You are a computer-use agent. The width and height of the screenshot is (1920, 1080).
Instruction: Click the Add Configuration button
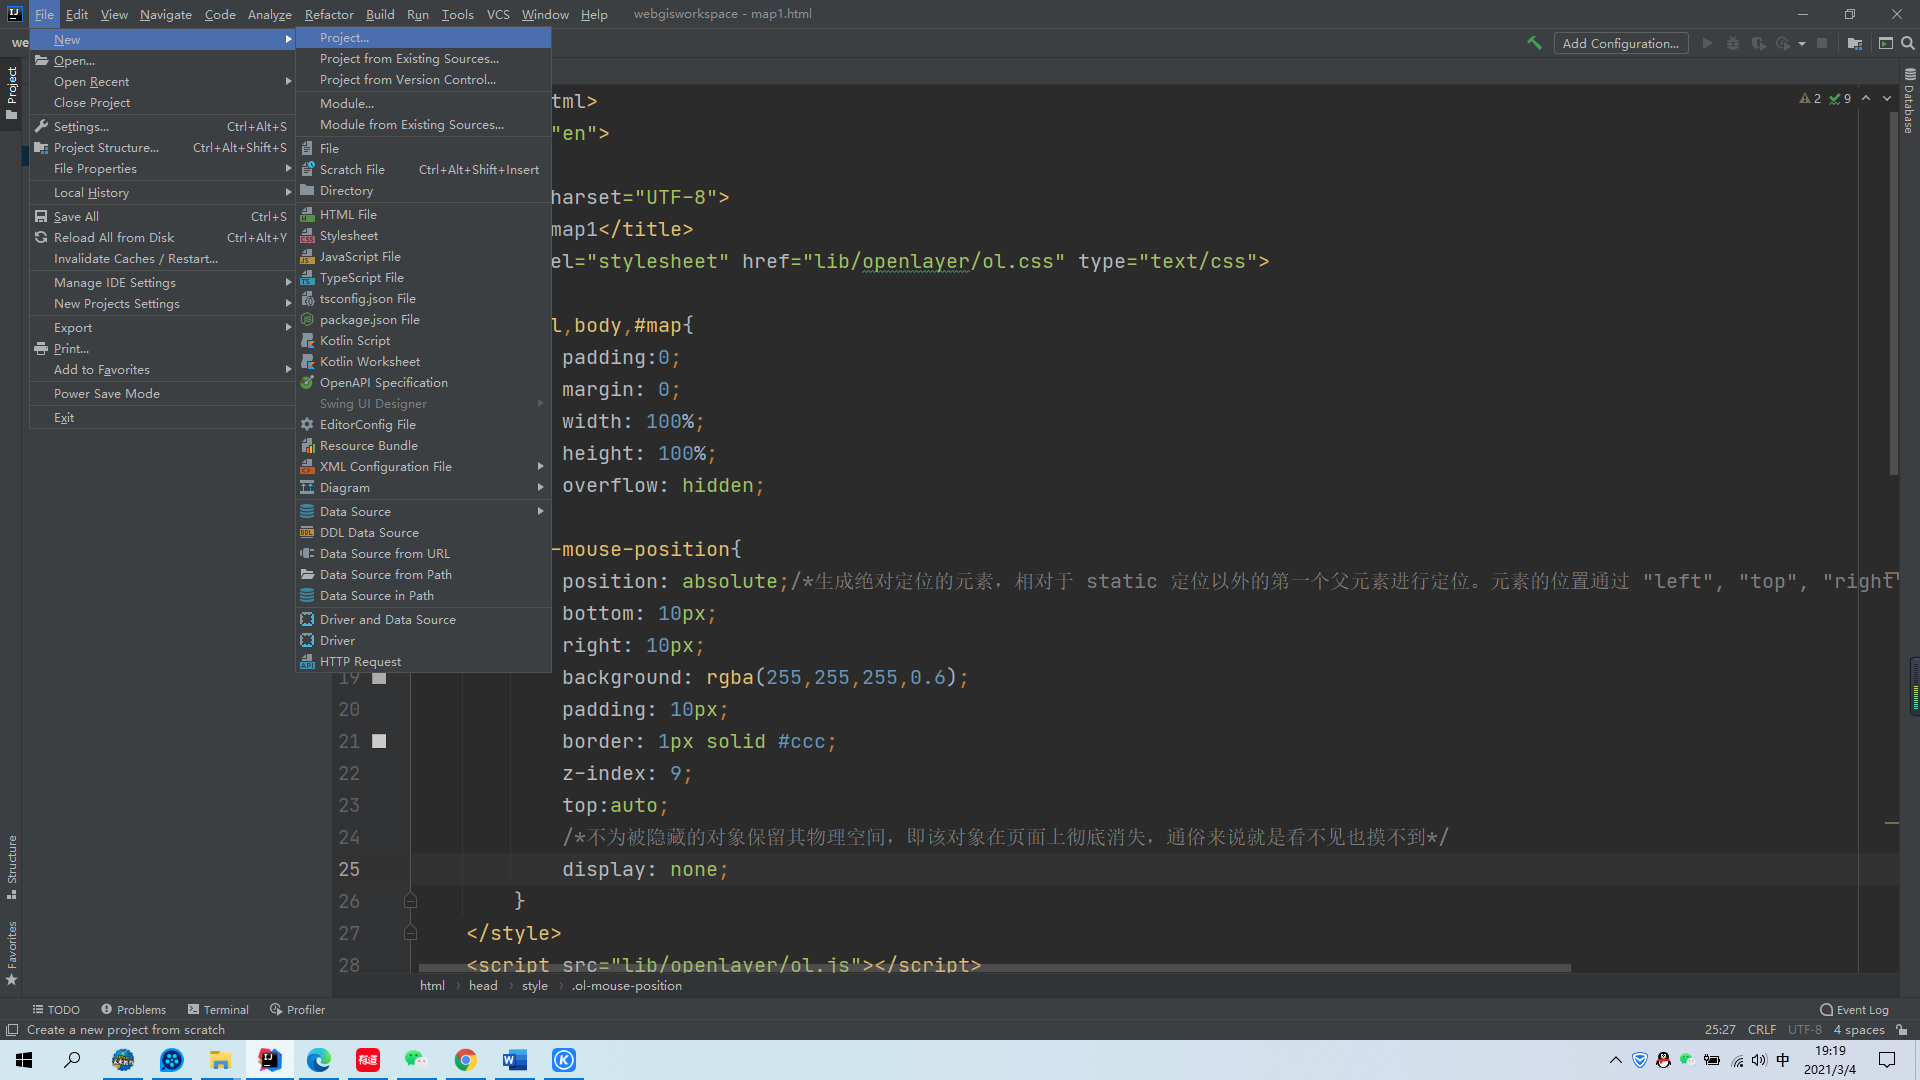pyautogui.click(x=1620, y=43)
